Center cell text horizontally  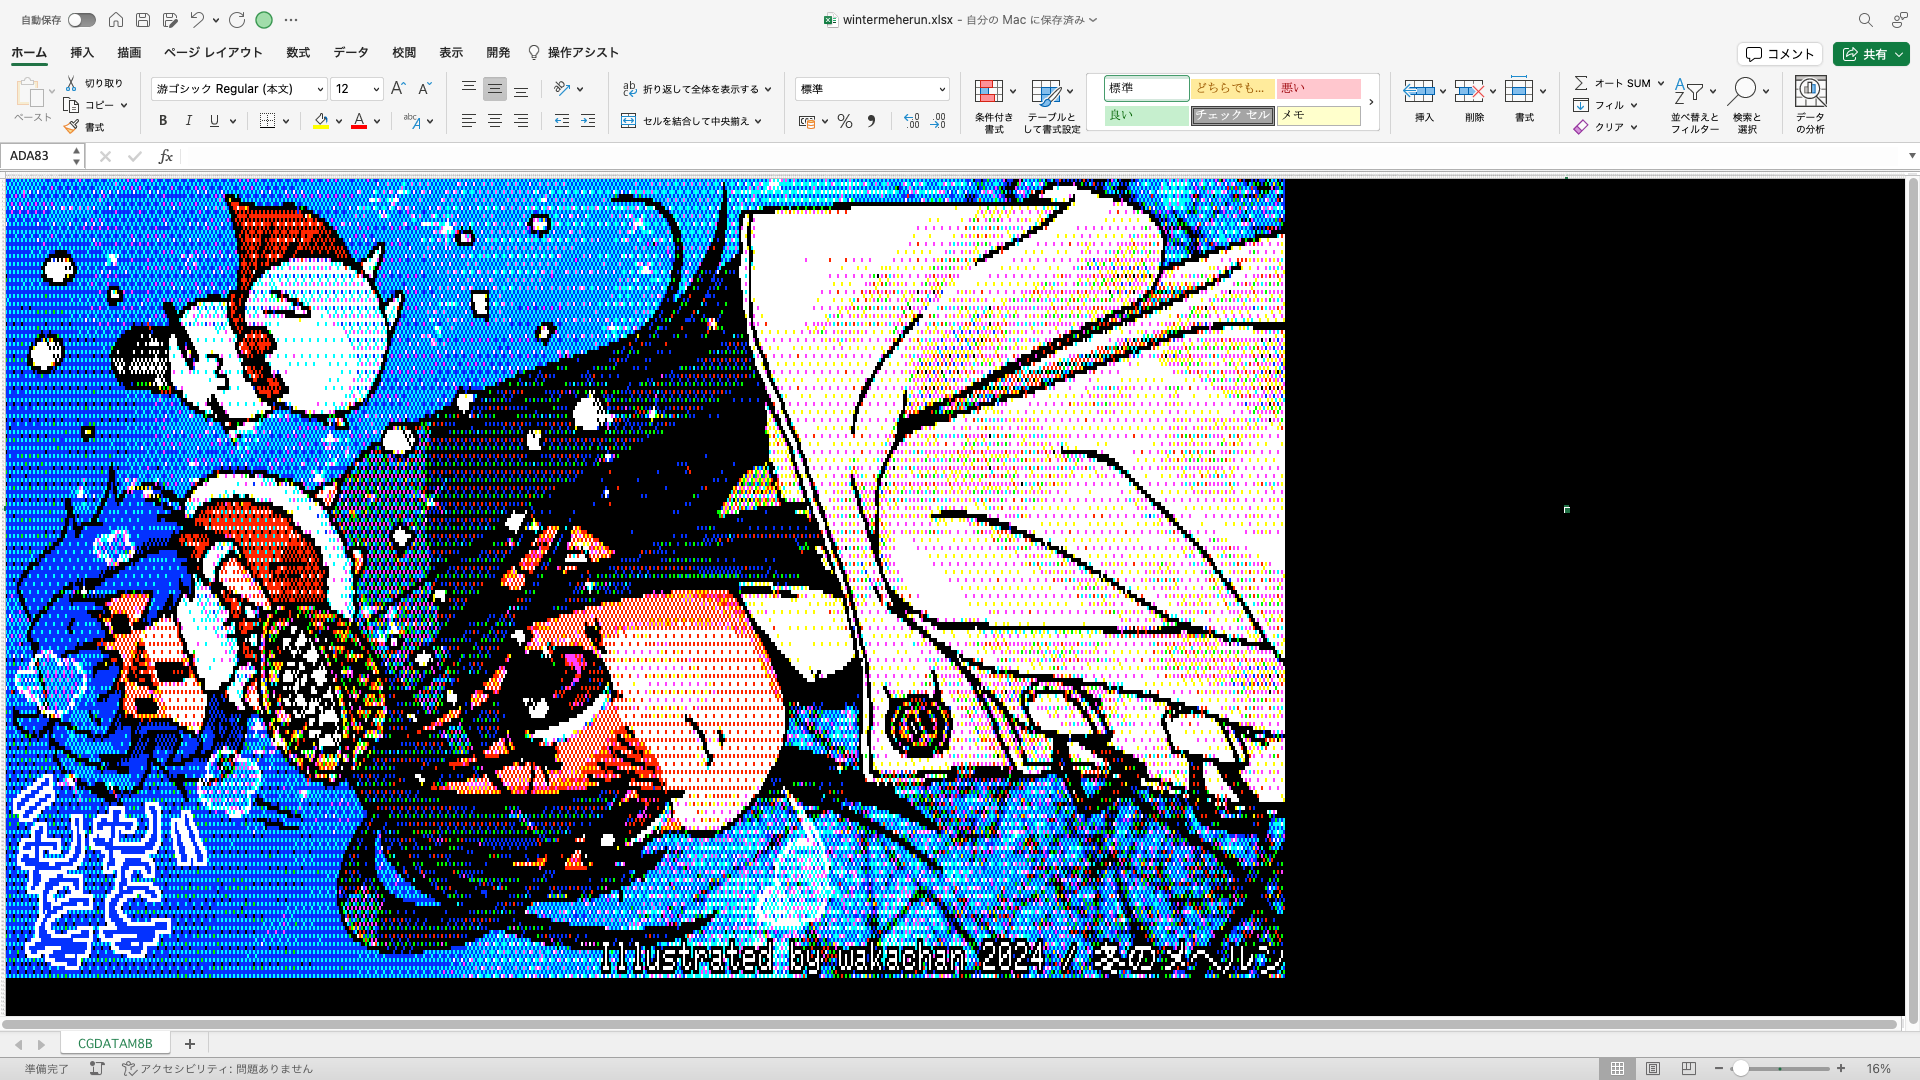click(494, 121)
